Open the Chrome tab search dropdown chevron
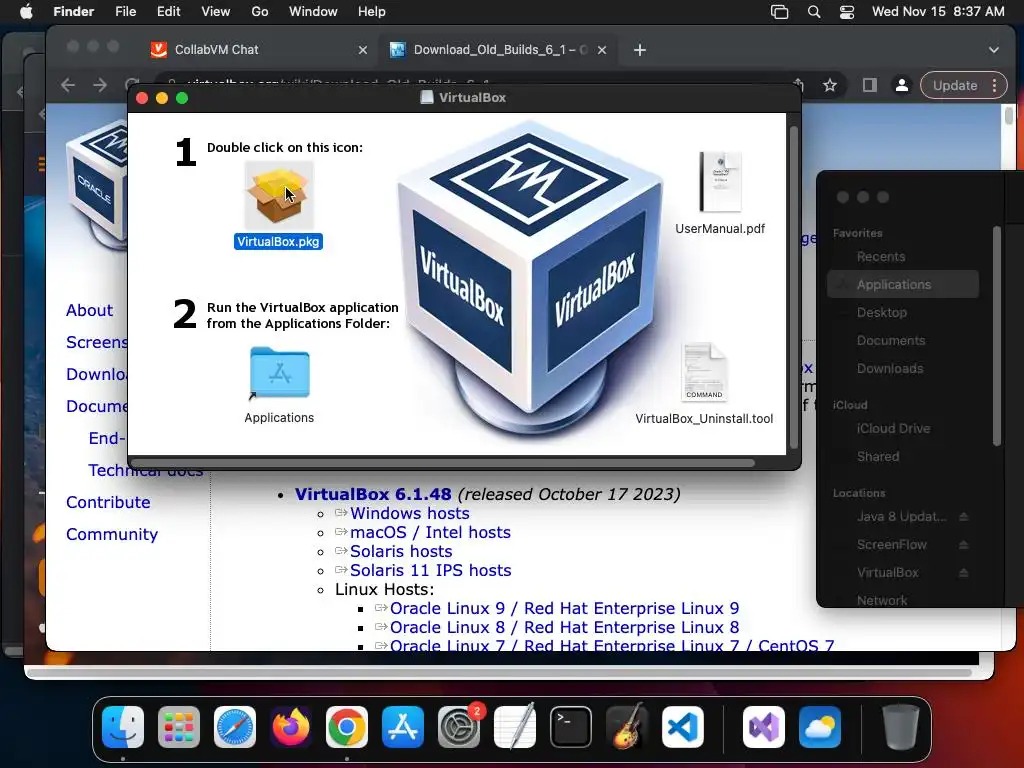Image resolution: width=1024 pixels, height=768 pixels. [x=994, y=50]
